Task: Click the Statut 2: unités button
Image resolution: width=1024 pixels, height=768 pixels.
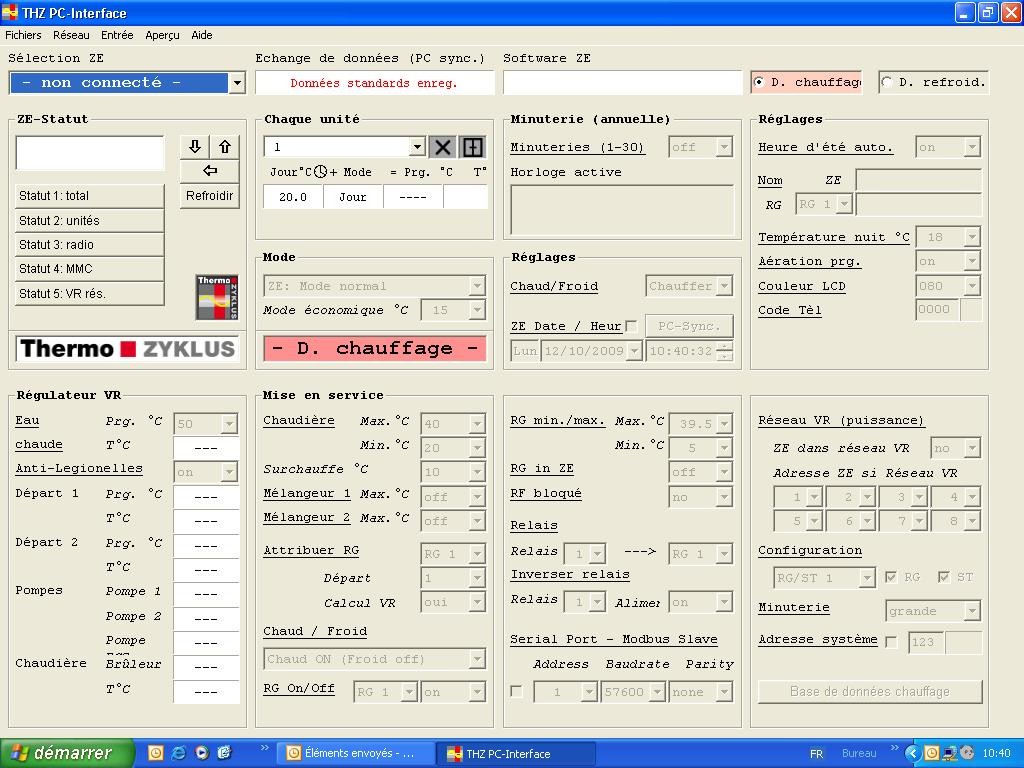Action: coord(89,220)
